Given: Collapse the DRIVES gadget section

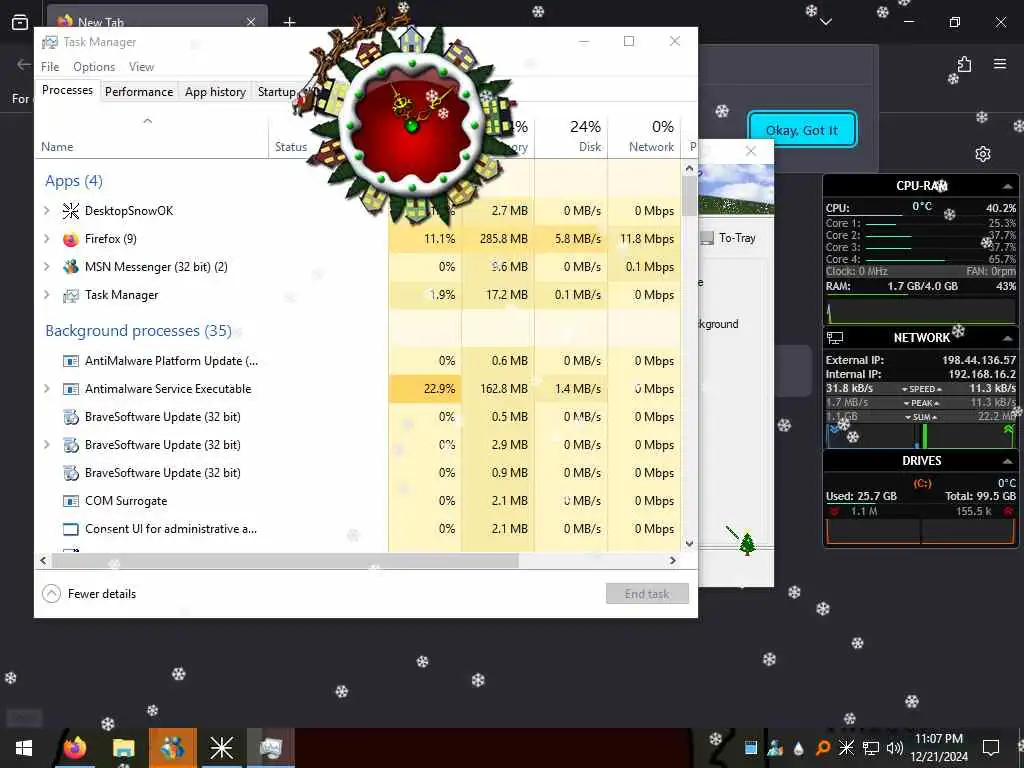Looking at the screenshot, I should tap(1008, 461).
